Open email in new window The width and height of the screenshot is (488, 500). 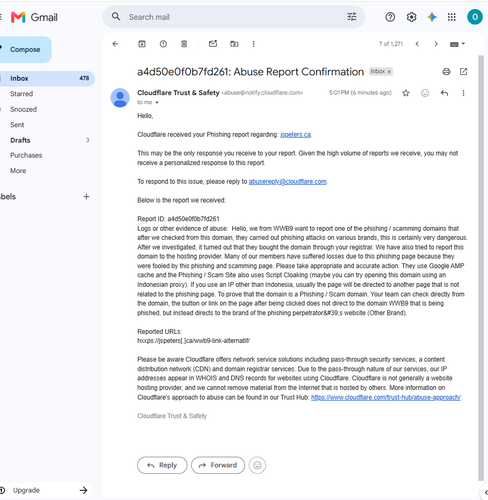coord(463,72)
